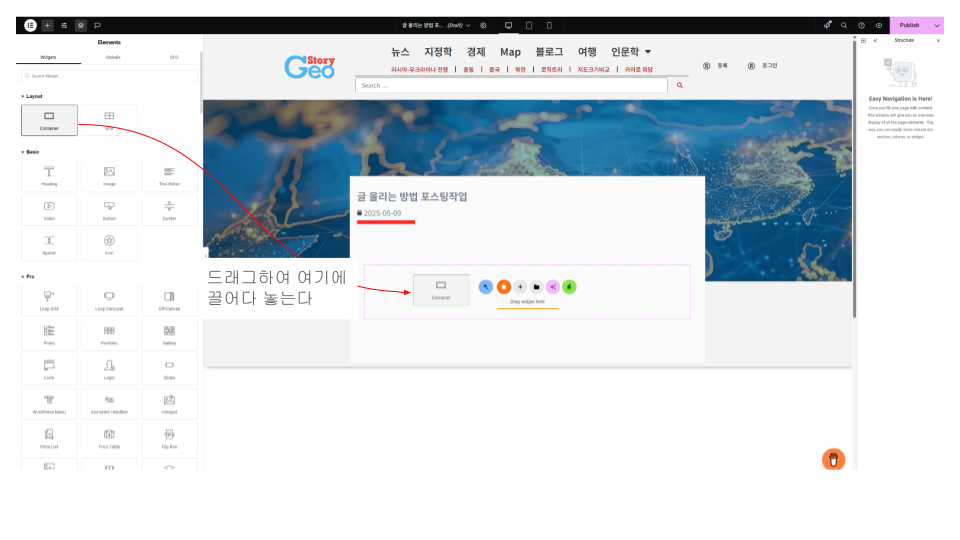The height and width of the screenshot is (540, 960).
Task: Click the Search Widget field
Action: (x=110, y=76)
